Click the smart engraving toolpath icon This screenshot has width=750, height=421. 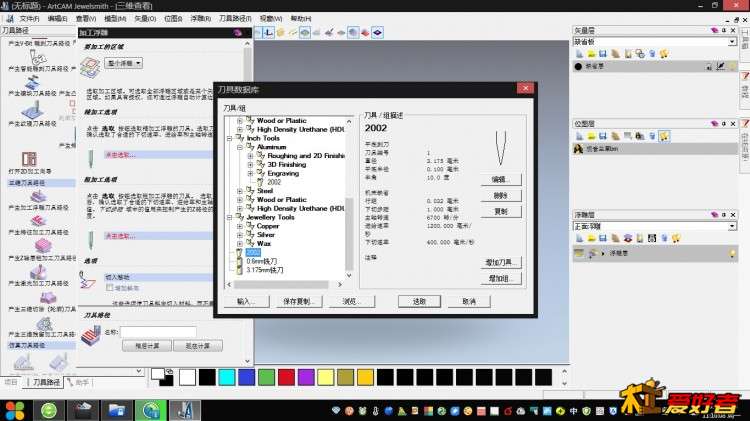(x=37, y=58)
